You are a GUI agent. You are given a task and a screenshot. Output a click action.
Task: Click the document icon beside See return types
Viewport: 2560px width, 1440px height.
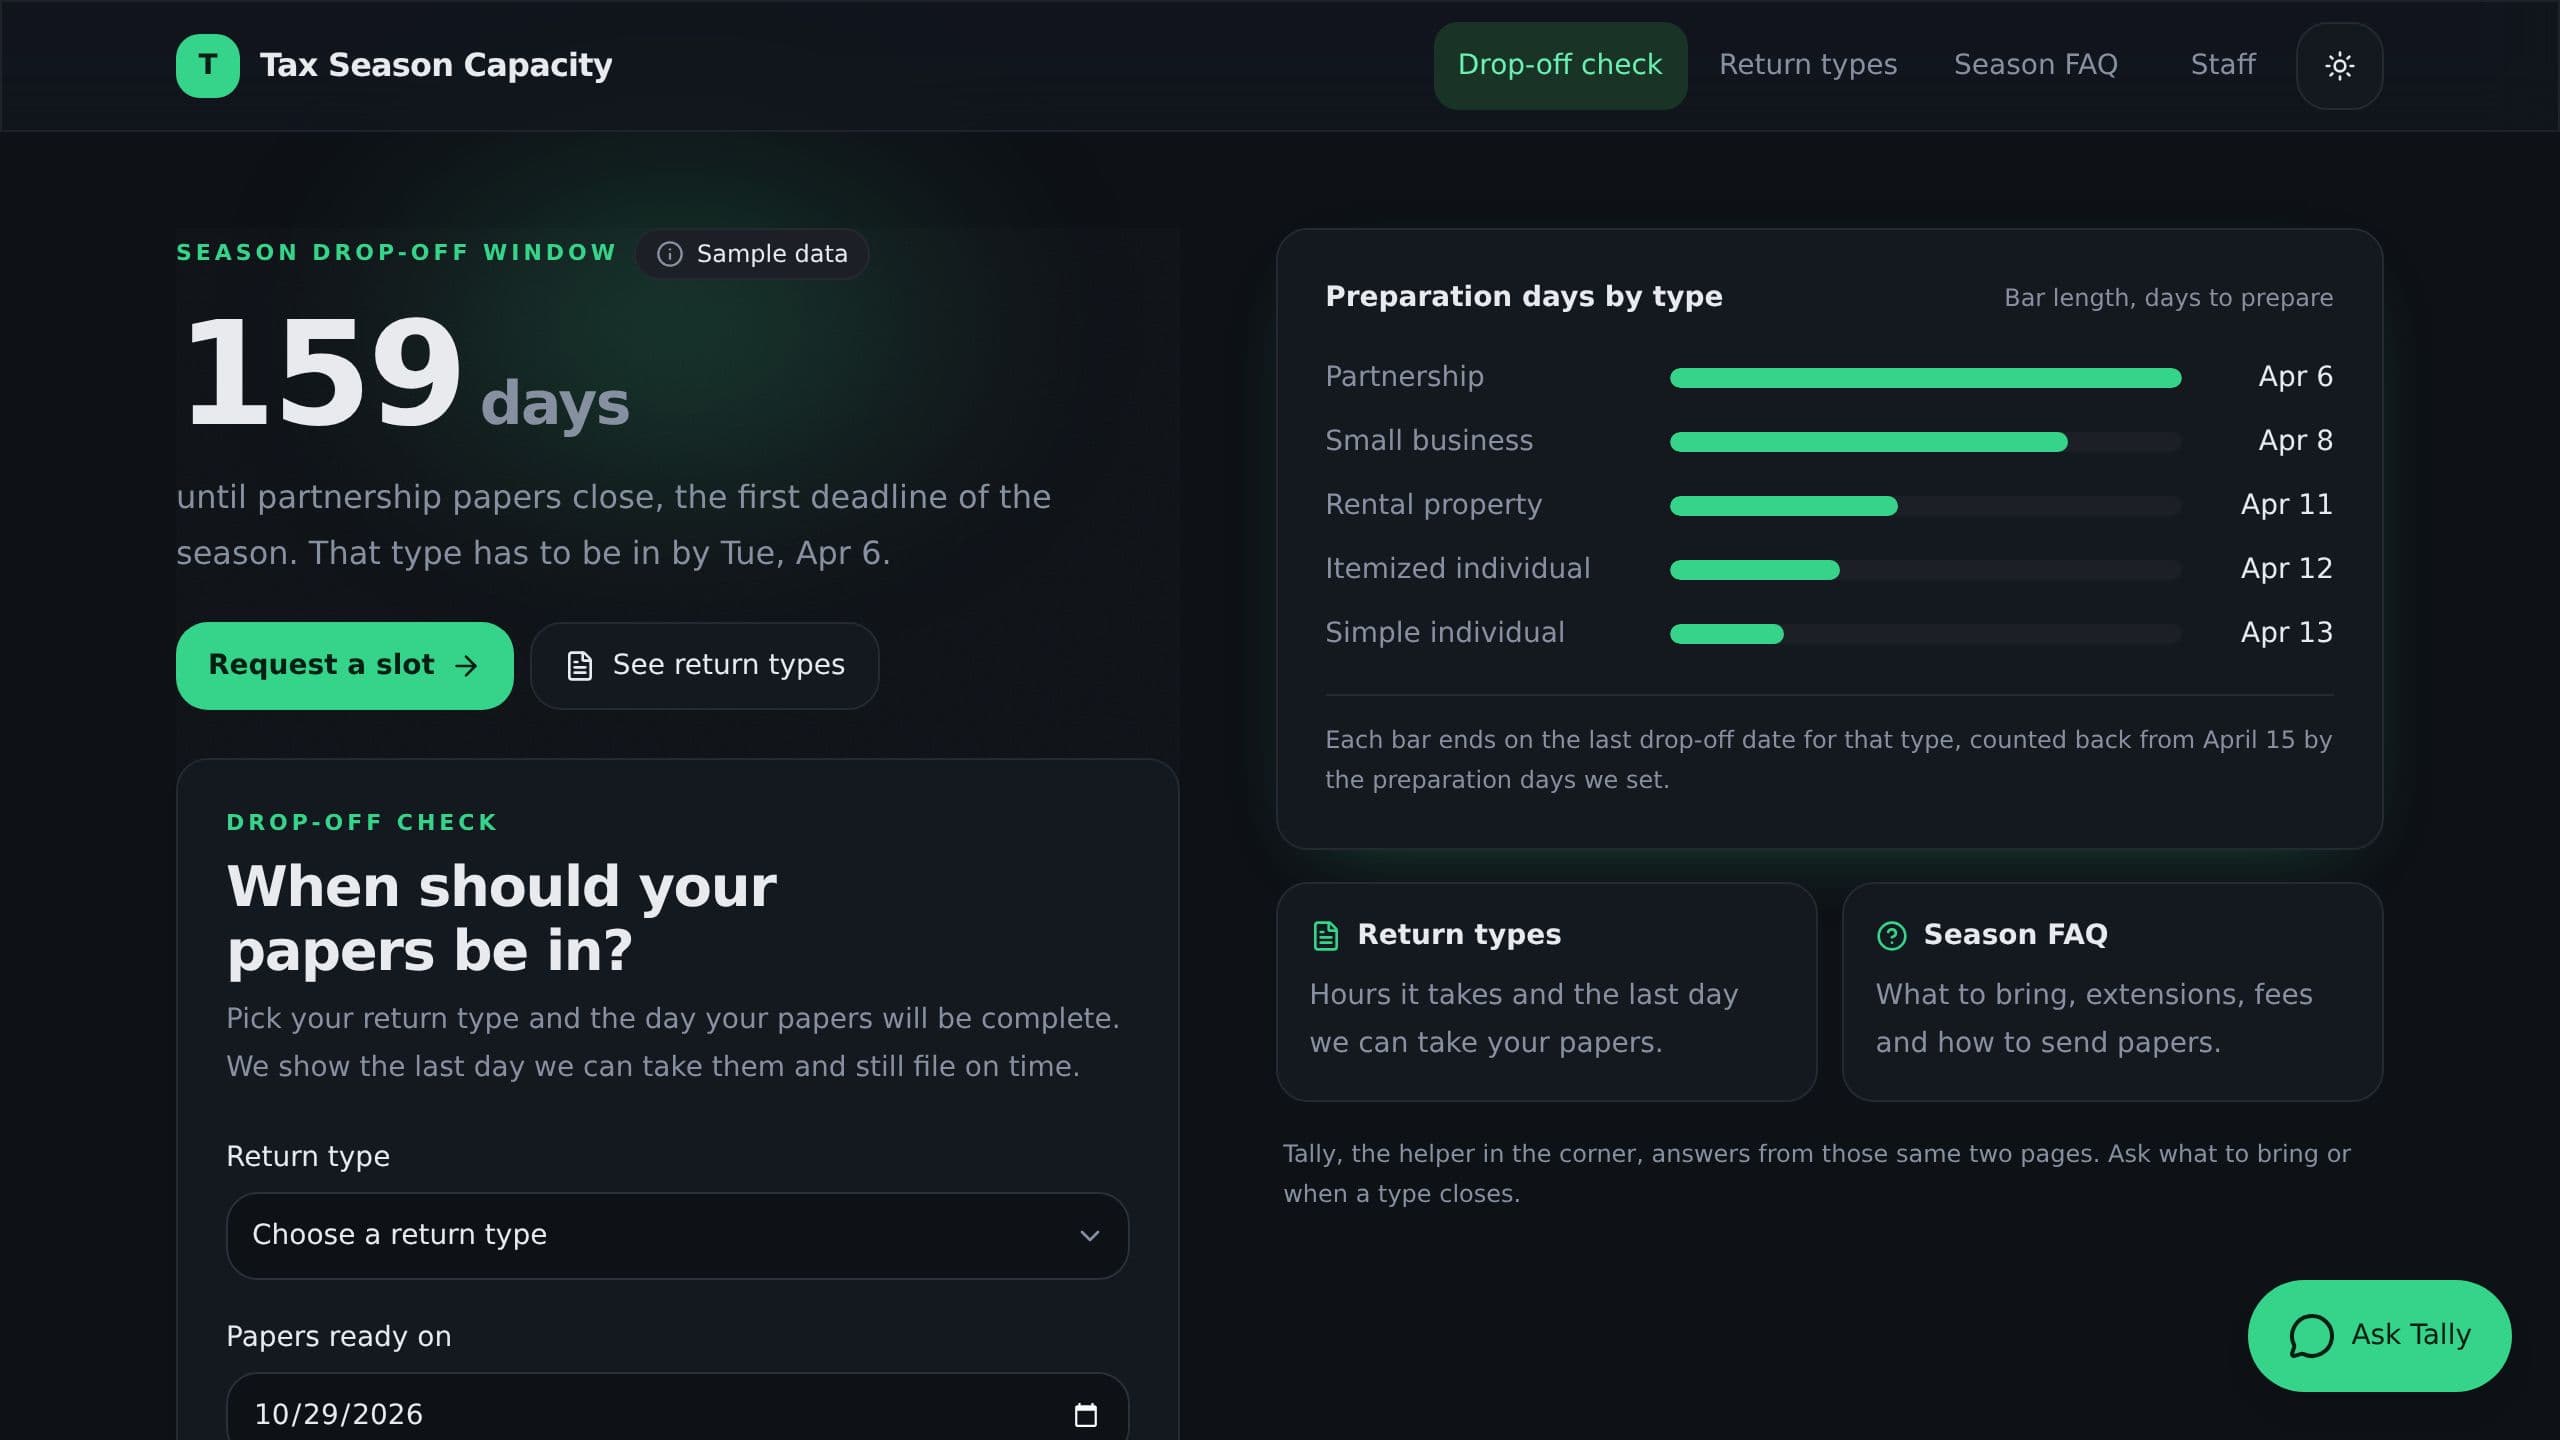[x=580, y=666]
